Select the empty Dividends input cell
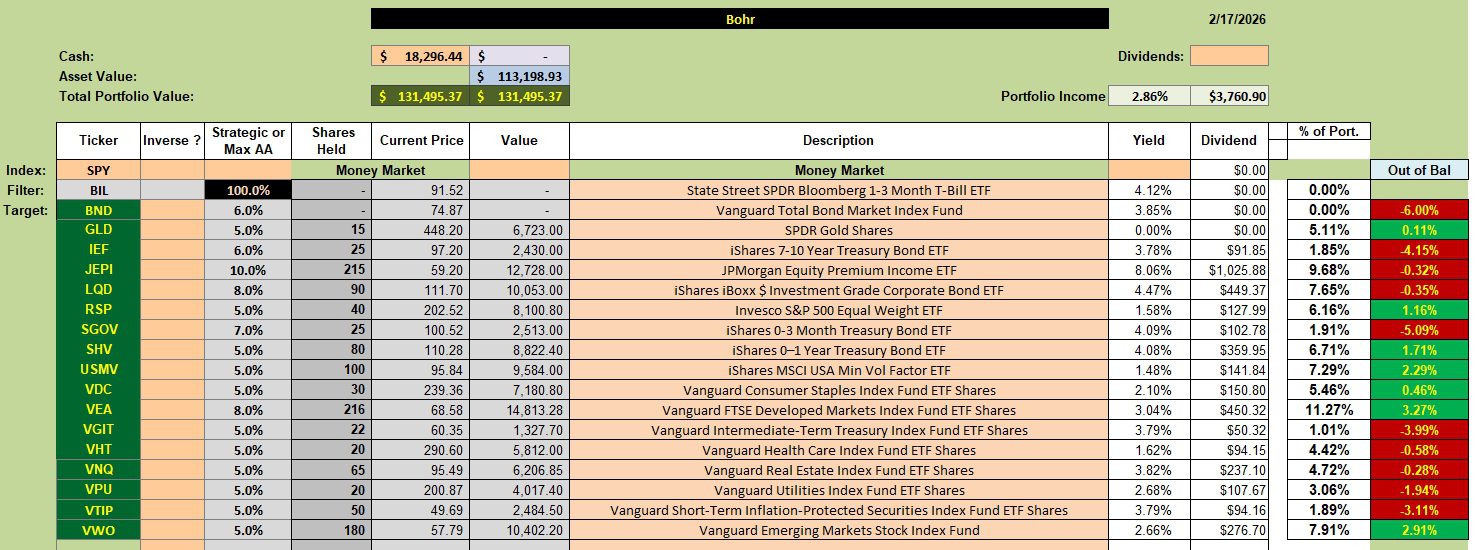The width and height of the screenshot is (1476, 550). (1229, 56)
